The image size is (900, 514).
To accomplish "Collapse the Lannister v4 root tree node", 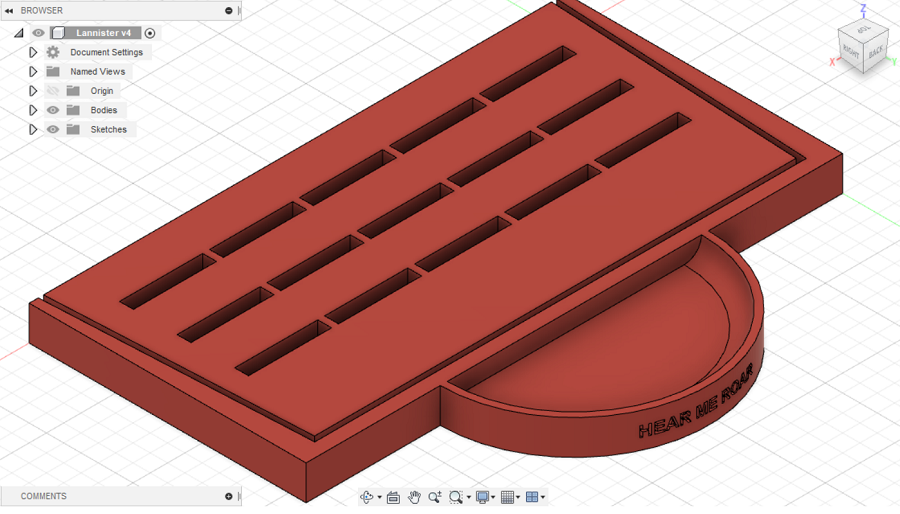I will 19,33.
